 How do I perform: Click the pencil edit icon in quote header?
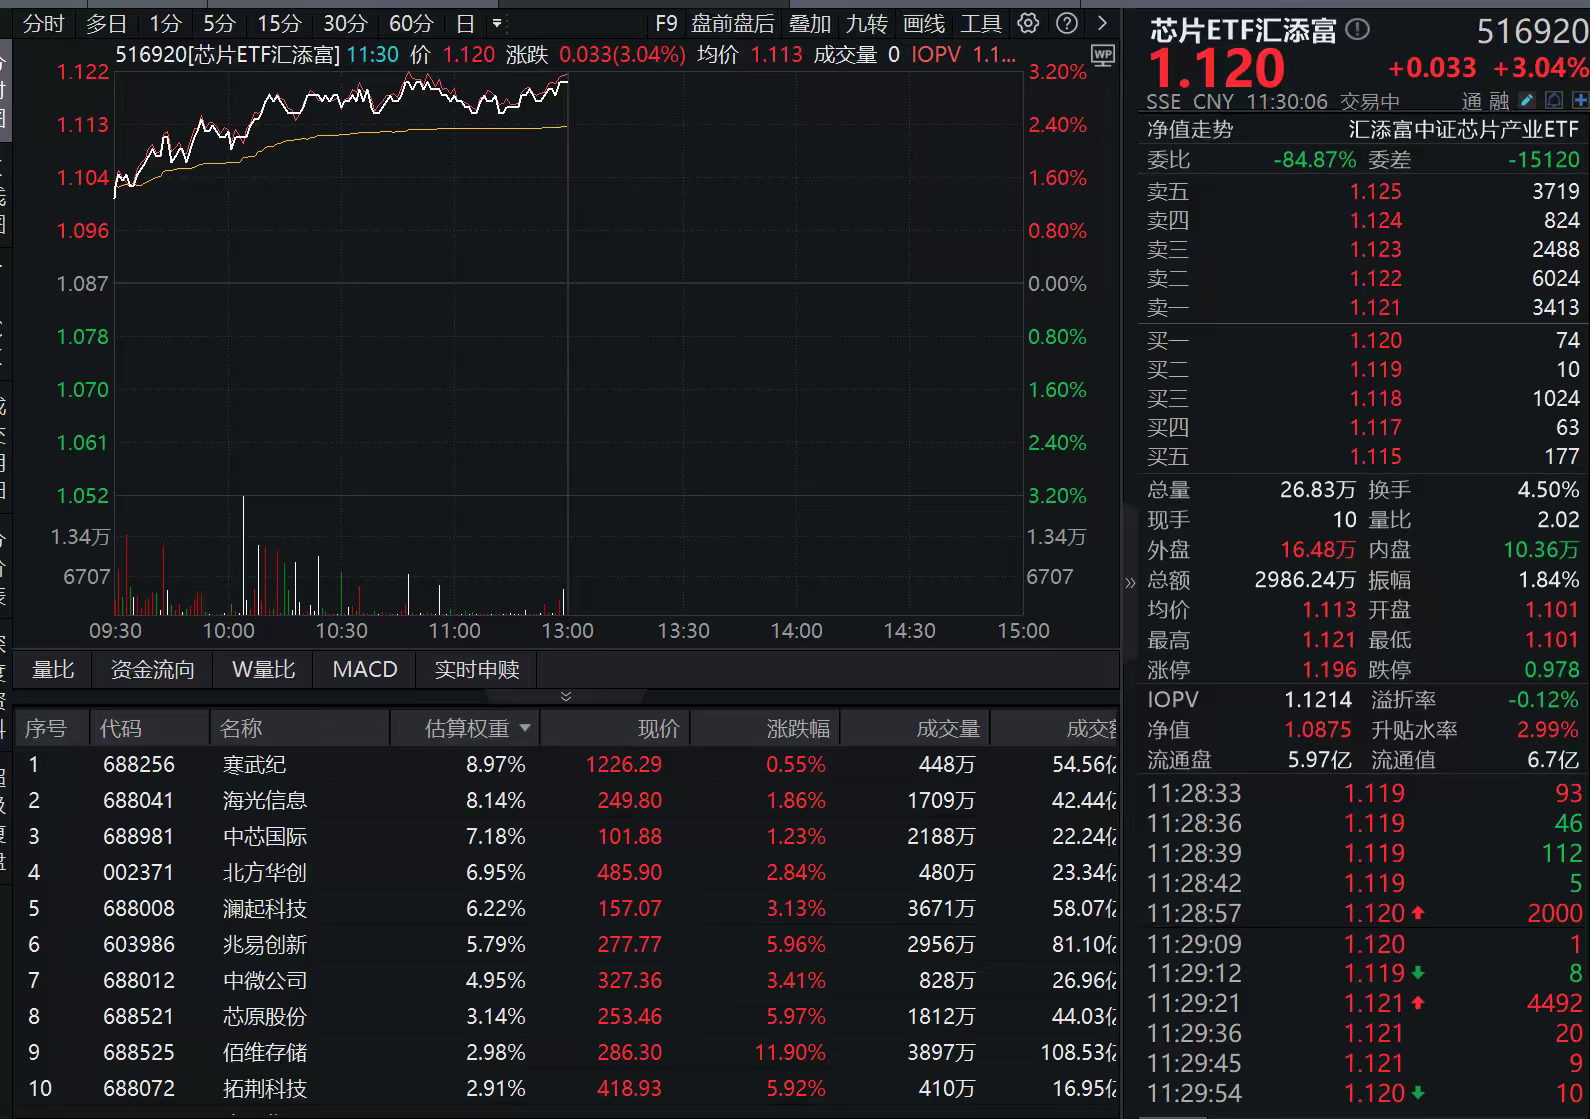tap(1526, 100)
